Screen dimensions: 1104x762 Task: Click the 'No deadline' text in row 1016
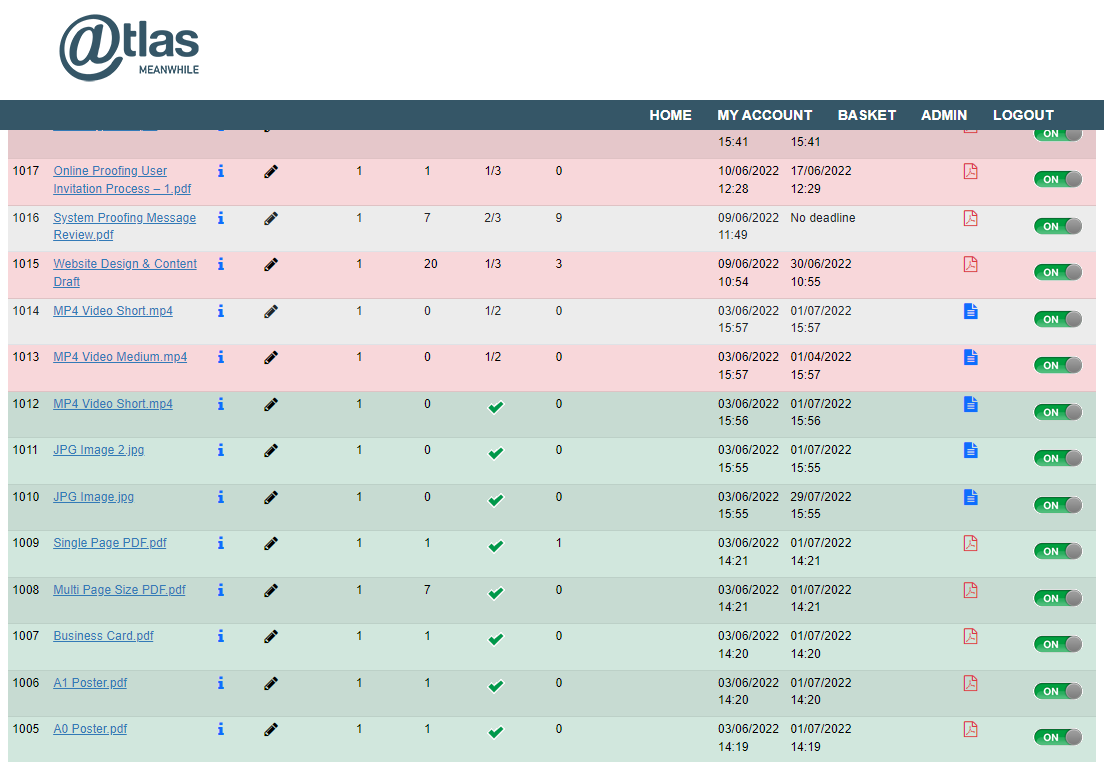click(822, 218)
